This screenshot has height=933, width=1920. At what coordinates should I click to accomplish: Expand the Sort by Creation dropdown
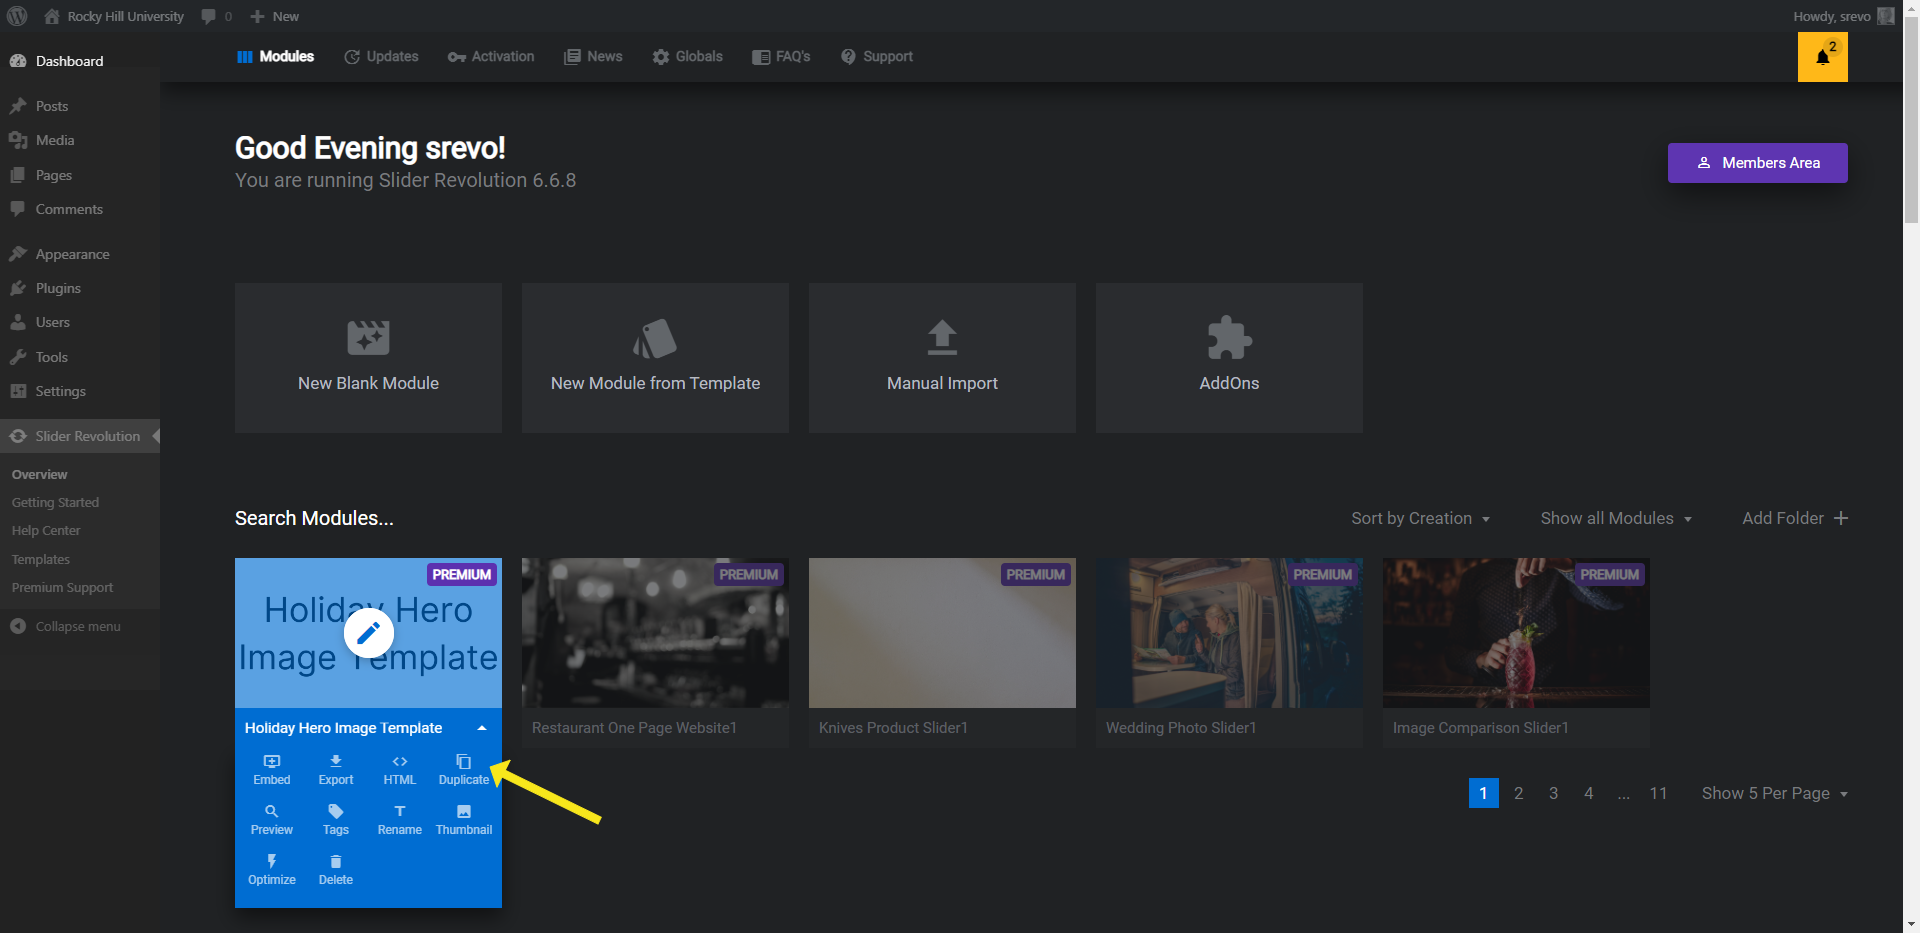(1420, 518)
